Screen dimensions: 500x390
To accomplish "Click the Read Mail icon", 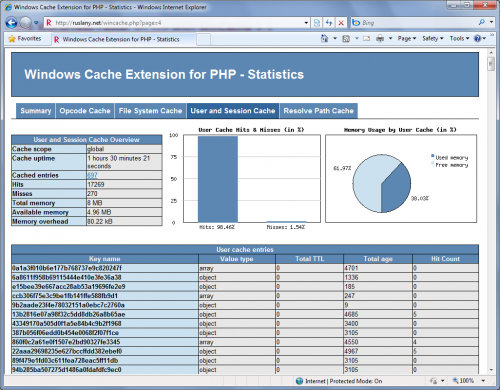I will click(x=366, y=39).
